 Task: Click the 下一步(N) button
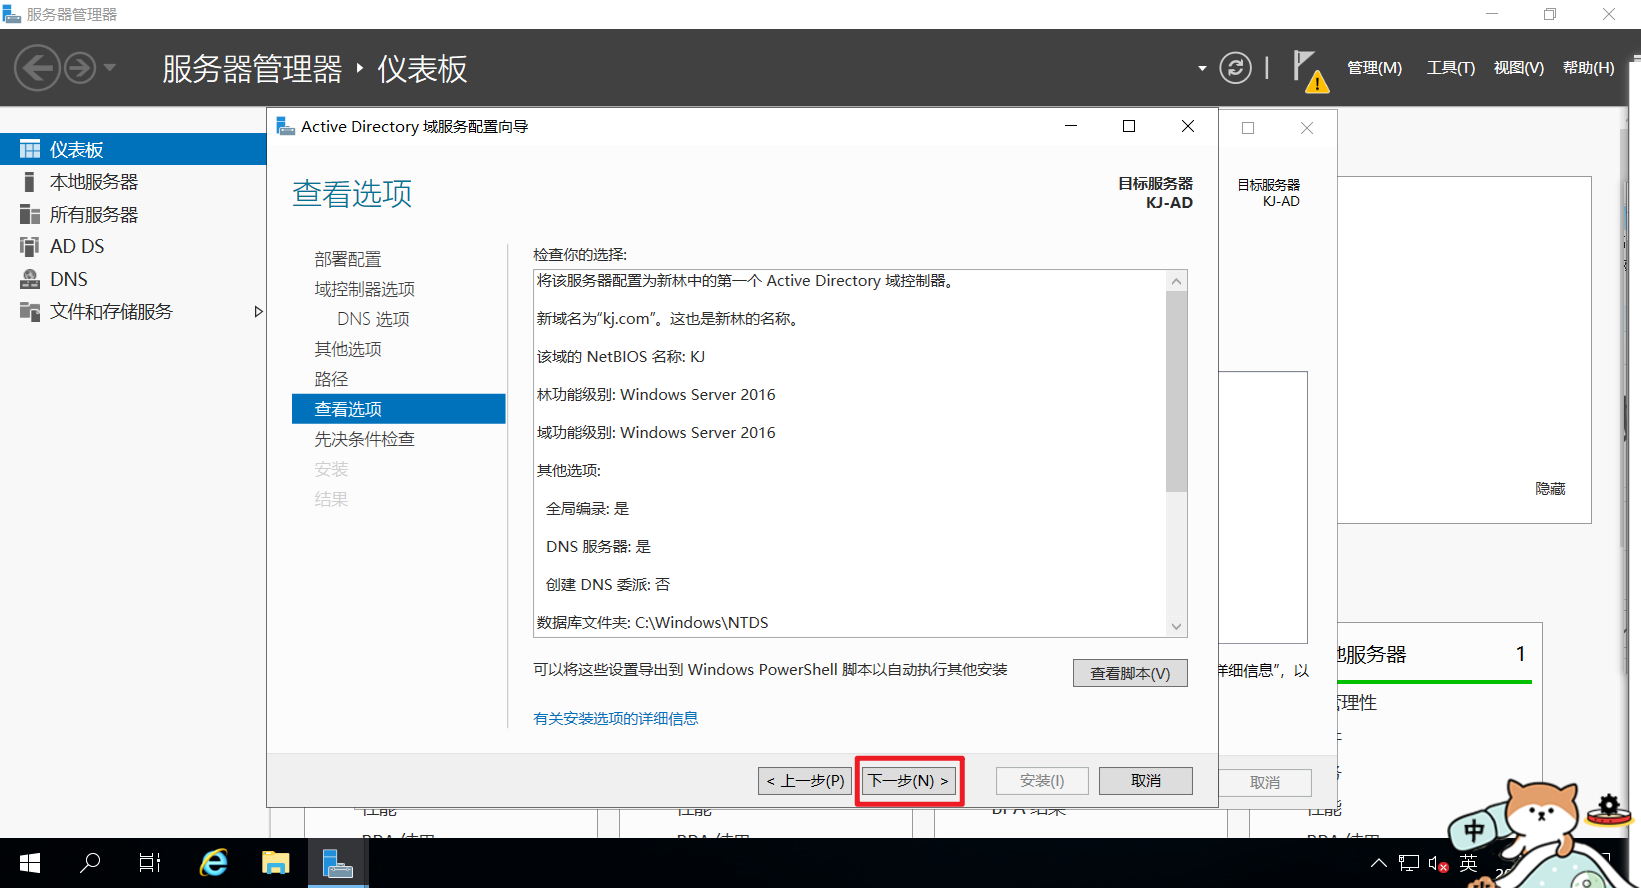[909, 781]
